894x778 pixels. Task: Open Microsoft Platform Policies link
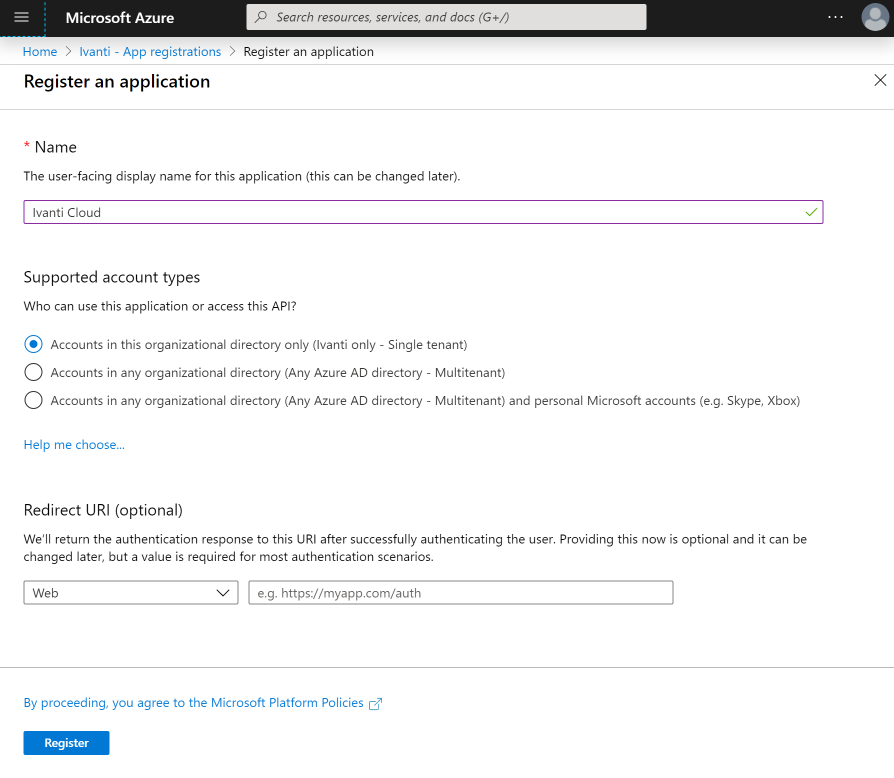(x=193, y=703)
